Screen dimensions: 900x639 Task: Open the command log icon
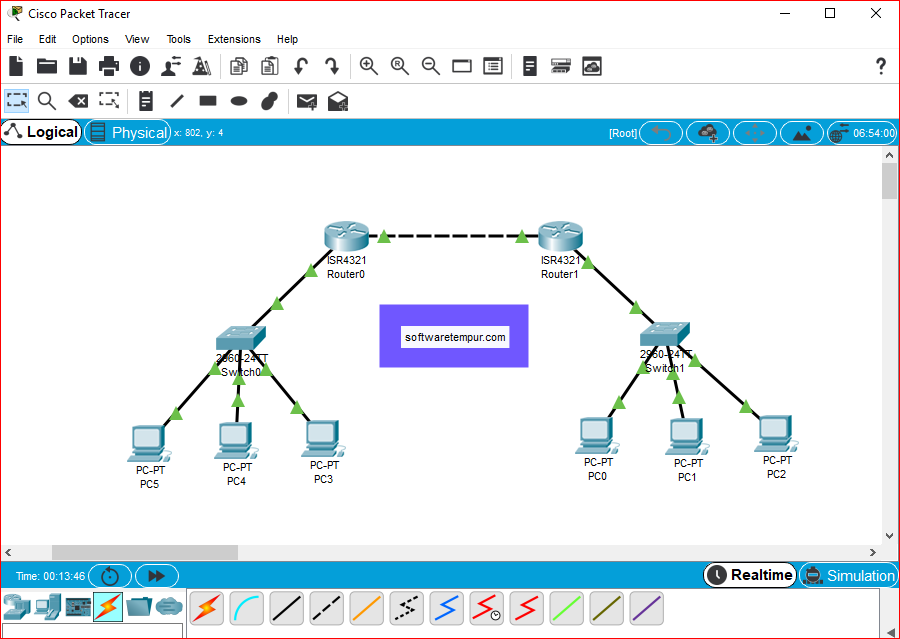click(530, 66)
